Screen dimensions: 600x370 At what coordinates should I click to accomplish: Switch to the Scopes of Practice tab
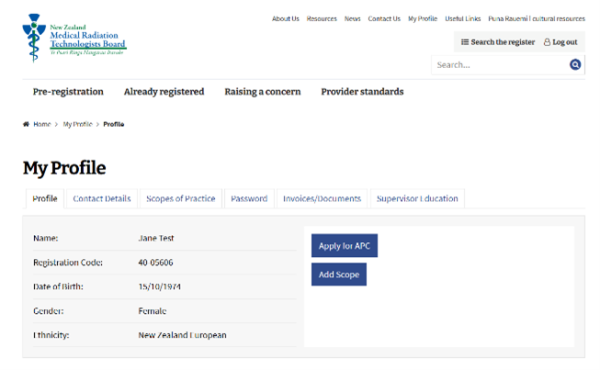click(x=181, y=199)
